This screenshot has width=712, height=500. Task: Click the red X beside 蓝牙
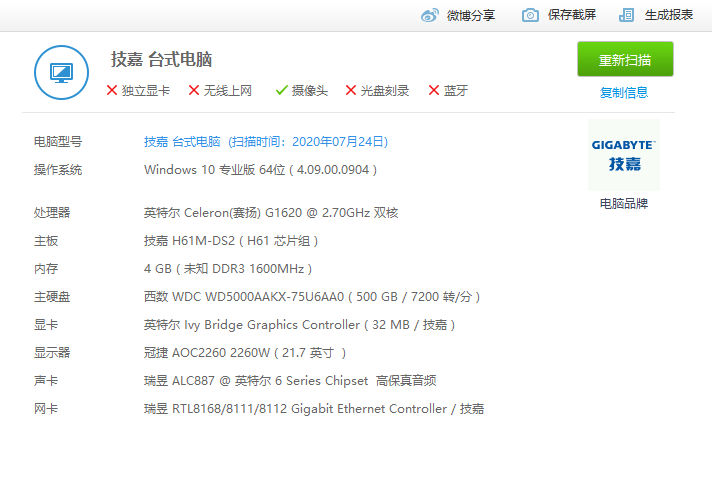pyautogui.click(x=434, y=90)
